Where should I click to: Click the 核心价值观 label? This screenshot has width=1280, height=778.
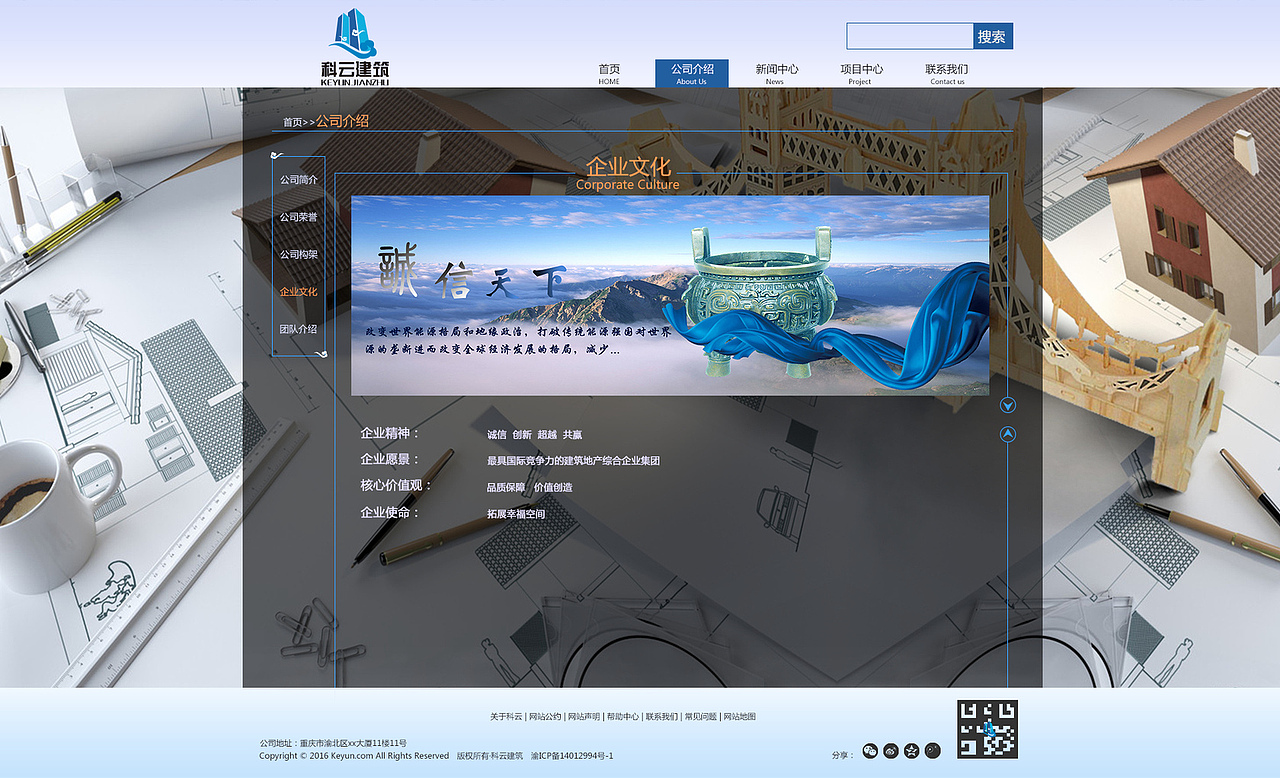tap(396, 485)
